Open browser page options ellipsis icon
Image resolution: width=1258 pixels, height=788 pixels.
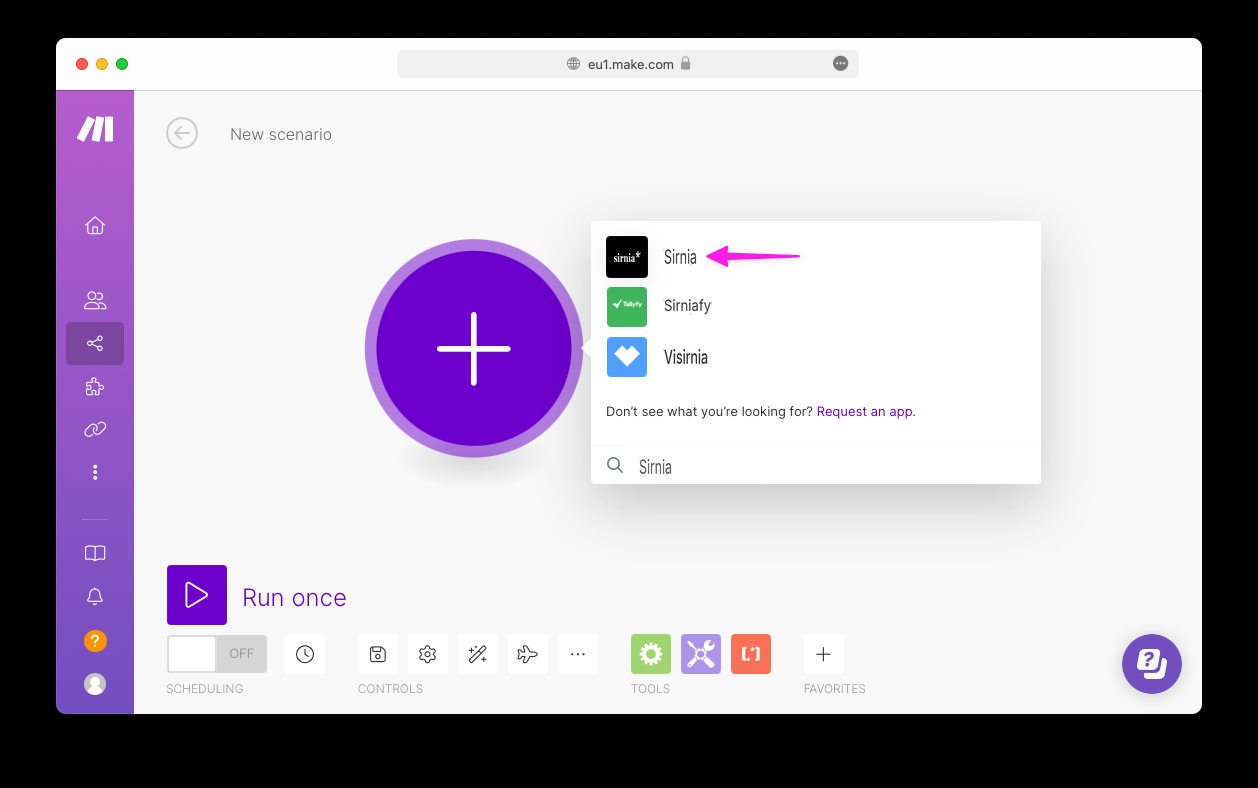tap(840, 63)
